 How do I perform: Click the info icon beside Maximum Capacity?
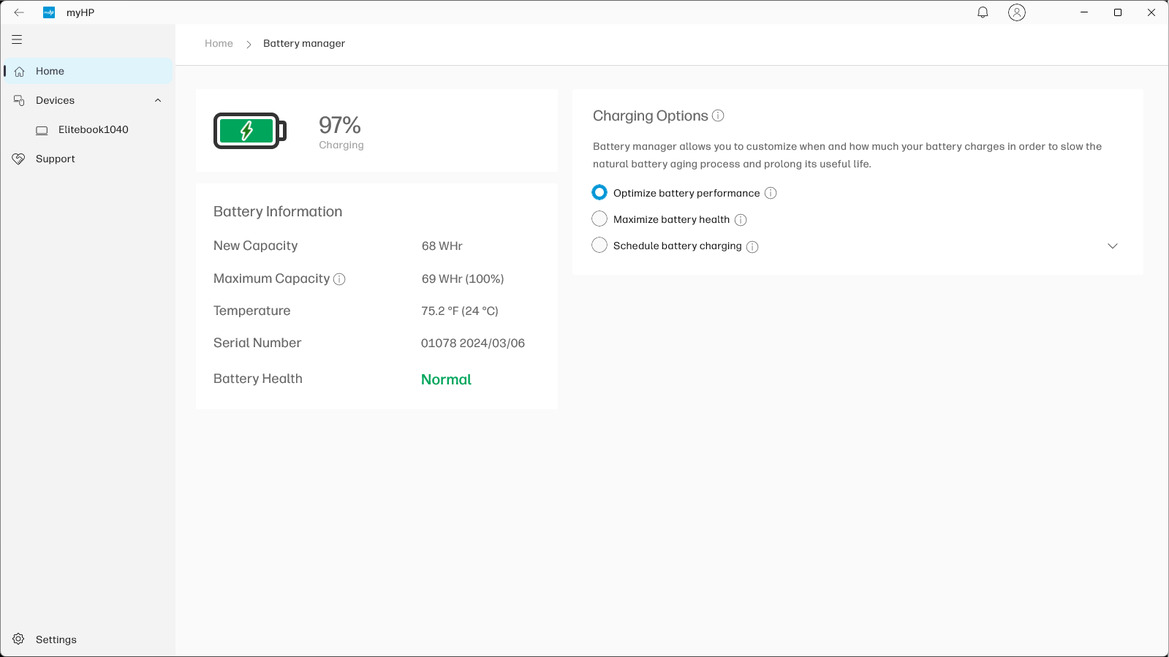339,279
